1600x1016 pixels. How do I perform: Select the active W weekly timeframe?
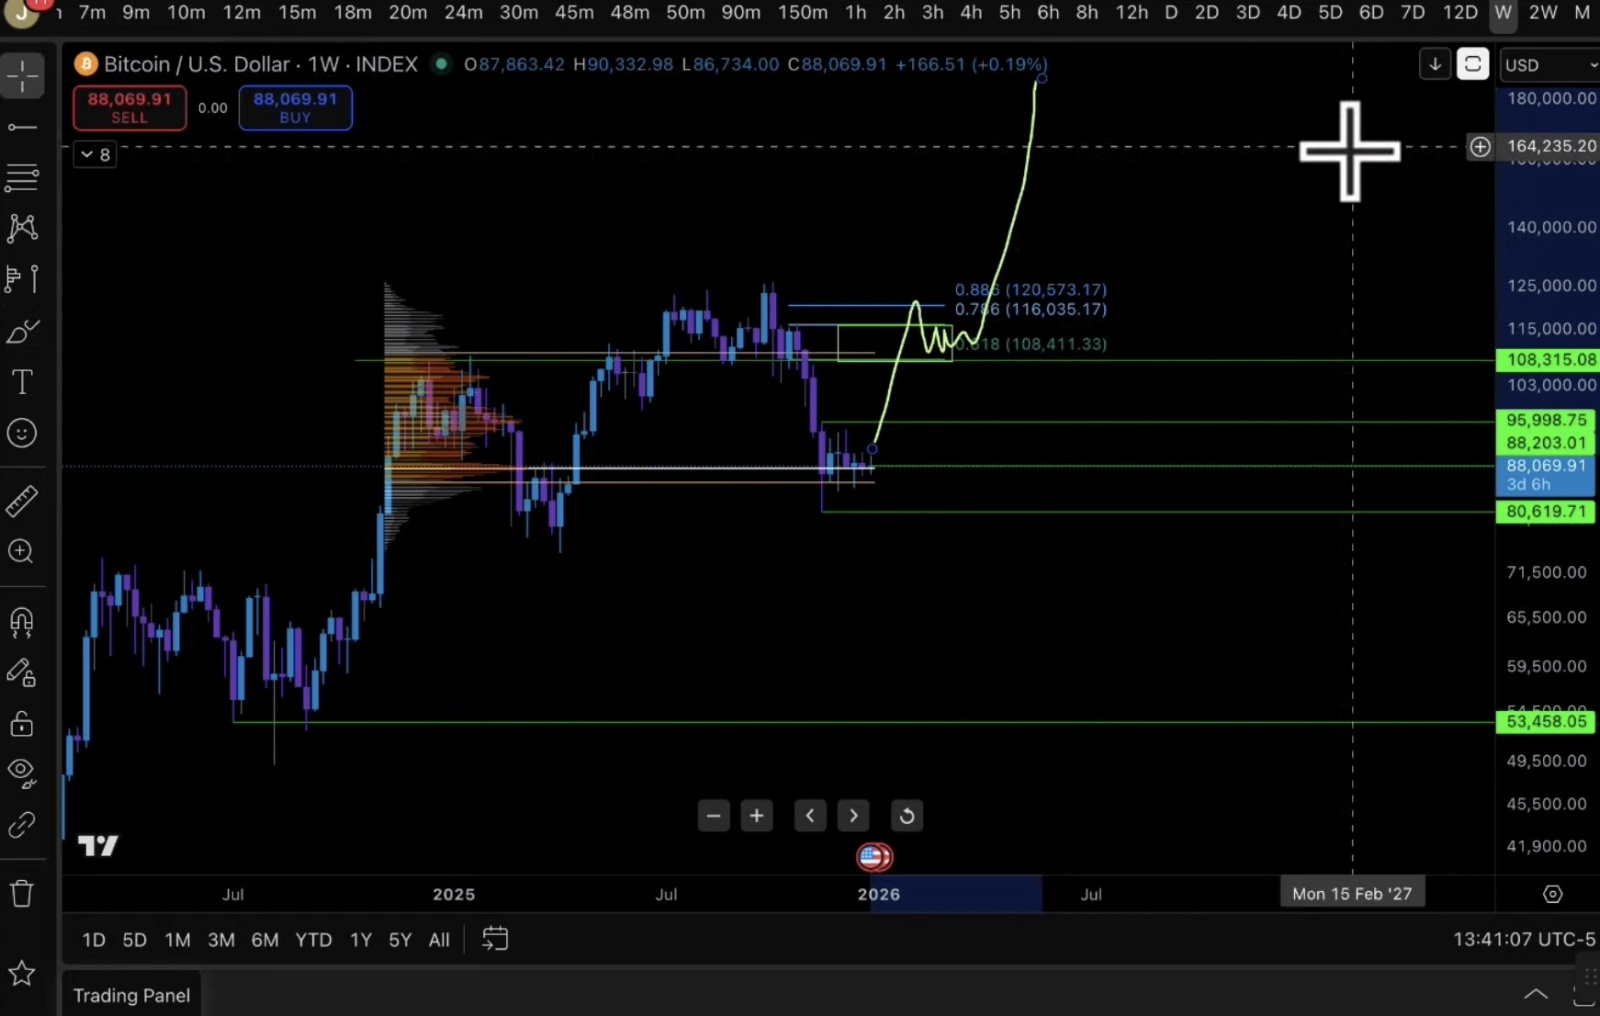pyautogui.click(x=1503, y=12)
